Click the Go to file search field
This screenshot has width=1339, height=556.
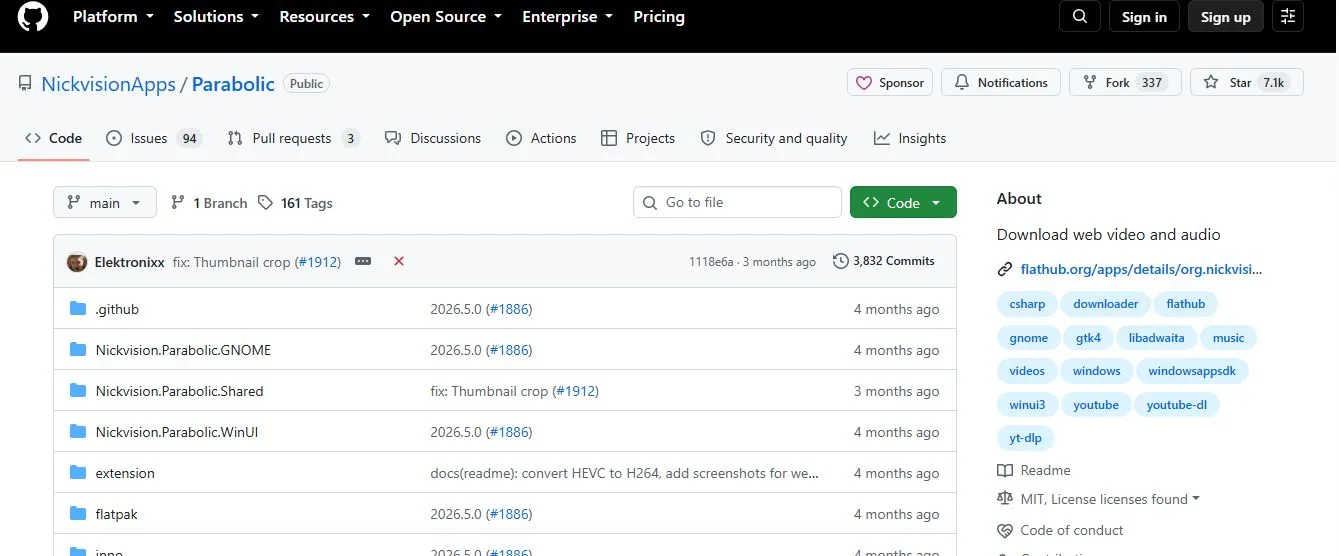coord(737,202)
